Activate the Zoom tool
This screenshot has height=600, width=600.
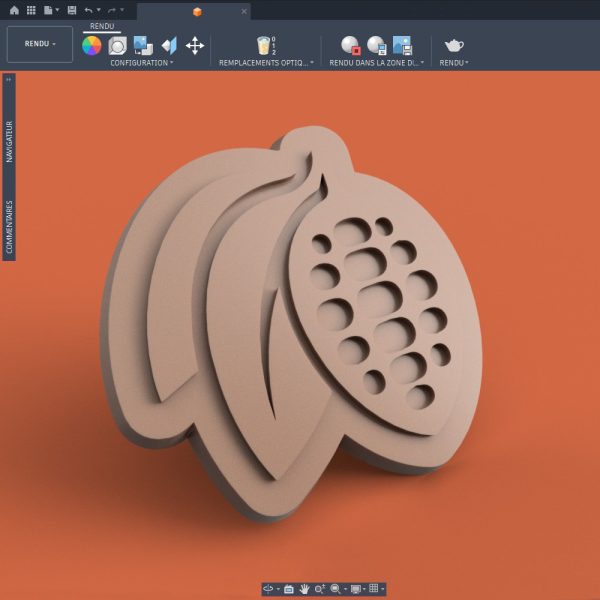(320, 589)
